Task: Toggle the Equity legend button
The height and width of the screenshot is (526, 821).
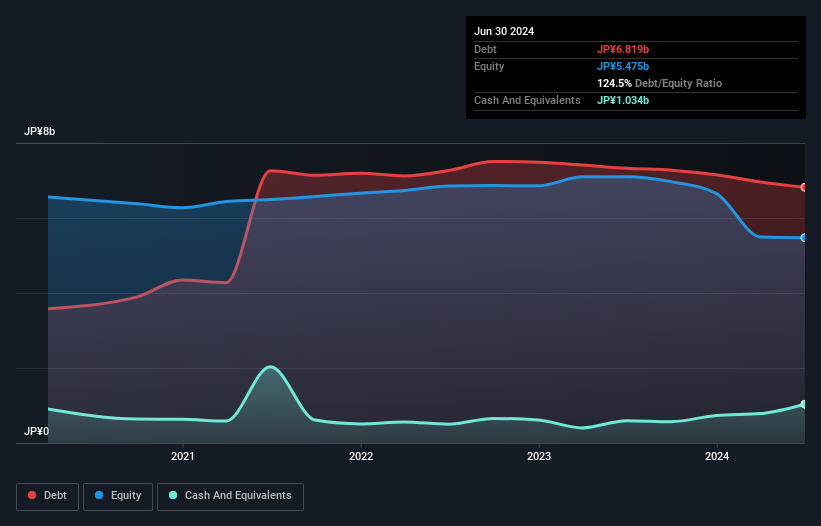Action: [118, 496]
